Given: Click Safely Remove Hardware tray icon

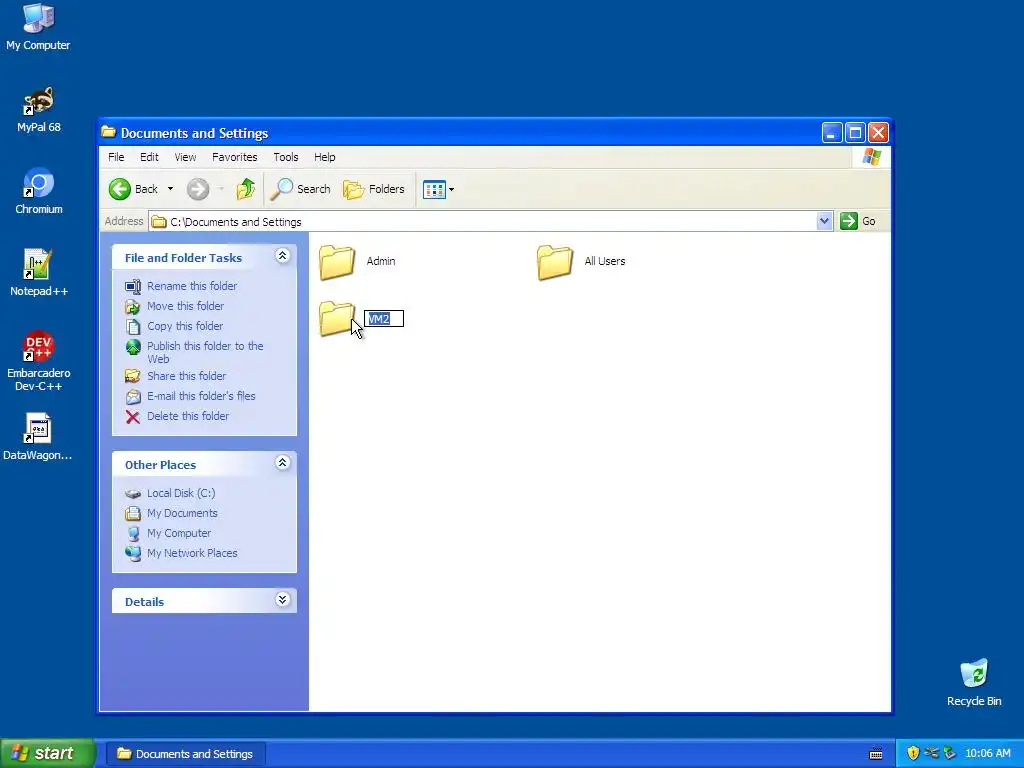Looking at the screenshot, I should click(949, 754).
